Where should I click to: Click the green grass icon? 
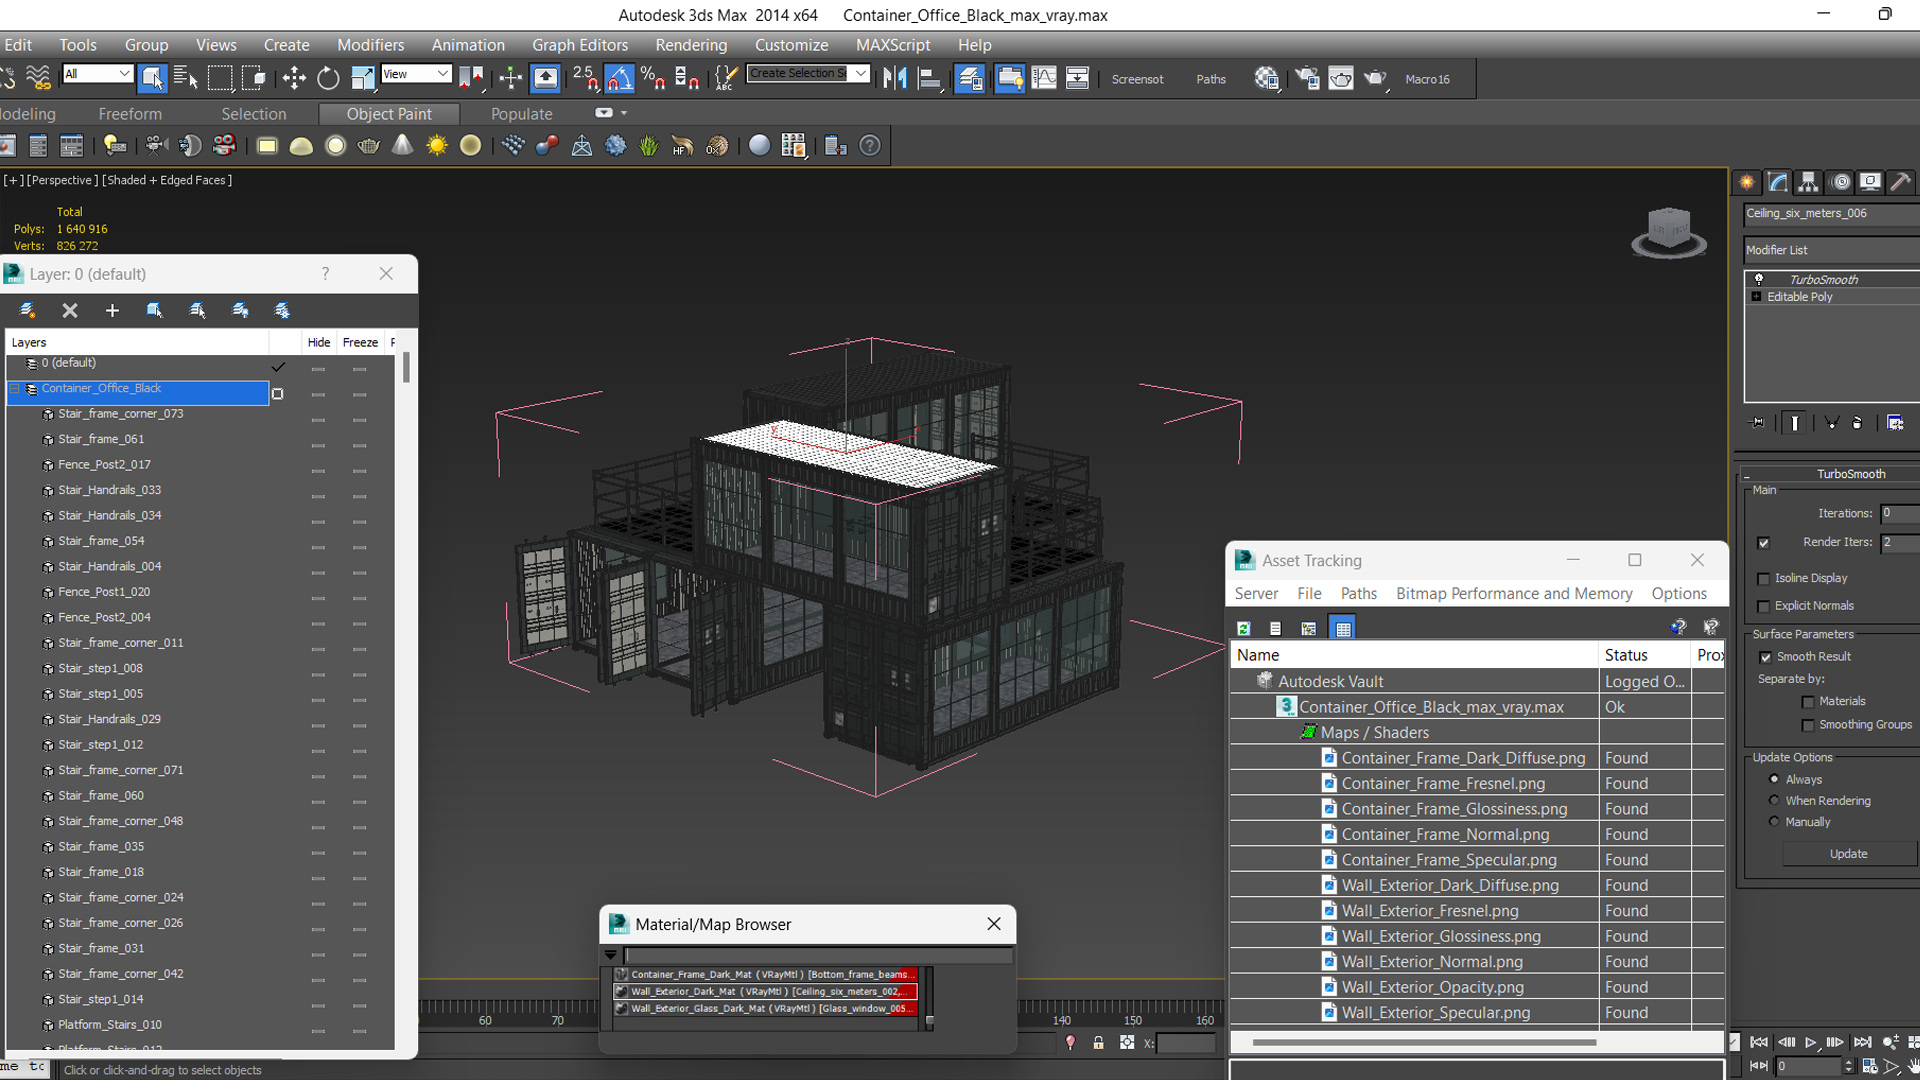[649, 146]
